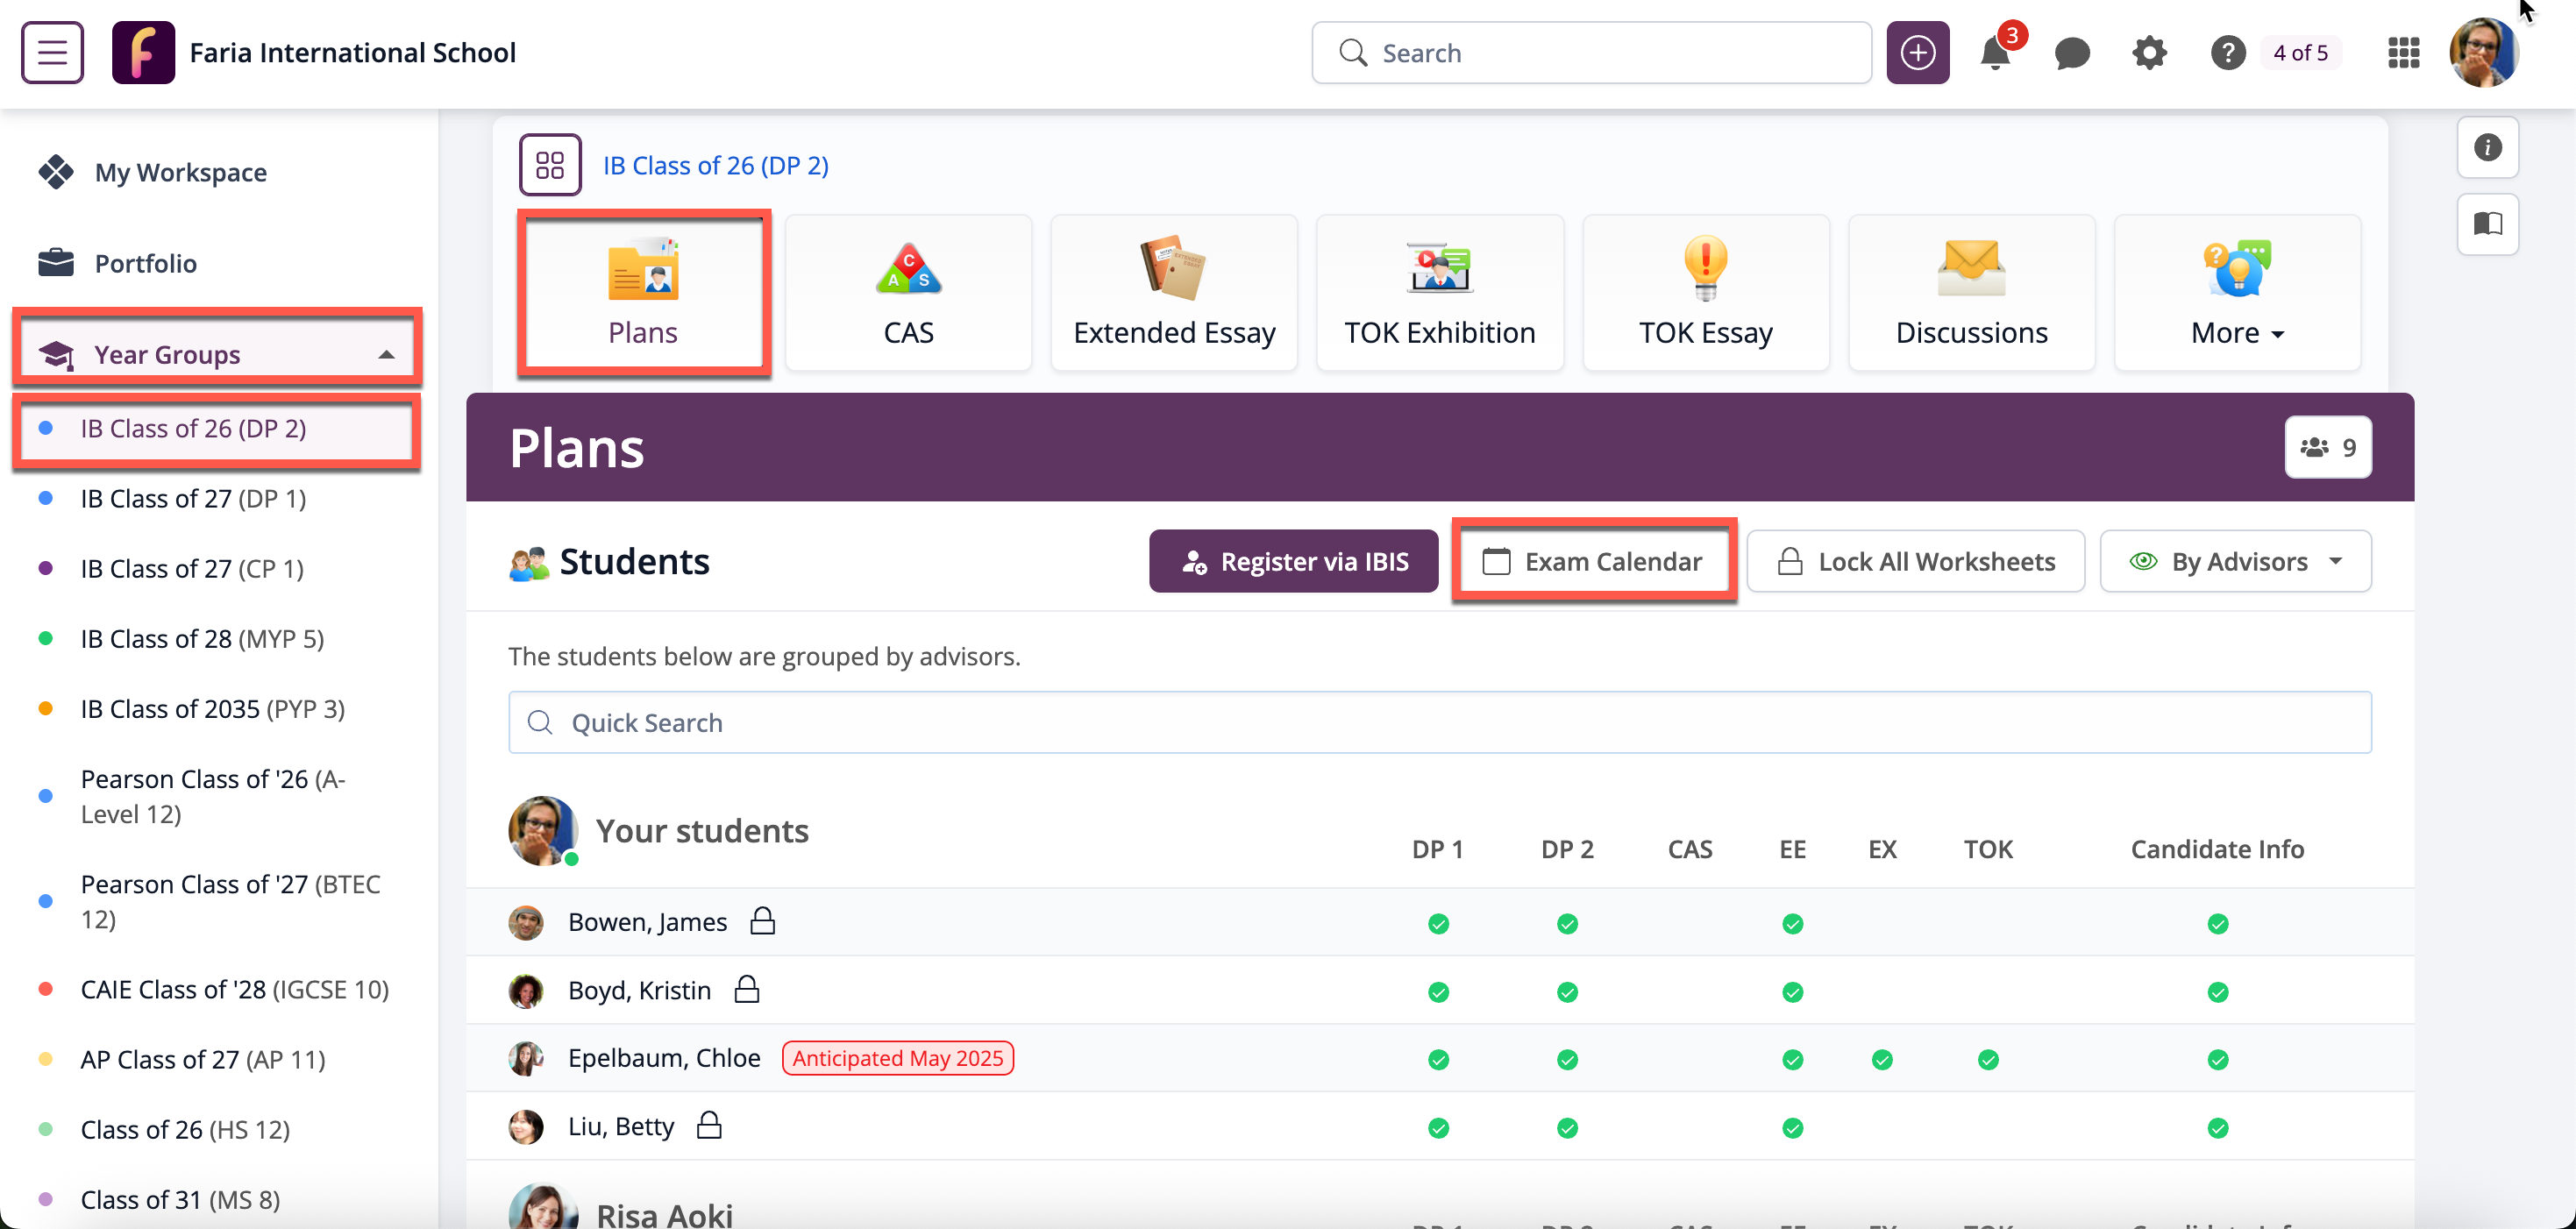
Task: Click the Exam Calendar button
Action: pos(1594,562)
